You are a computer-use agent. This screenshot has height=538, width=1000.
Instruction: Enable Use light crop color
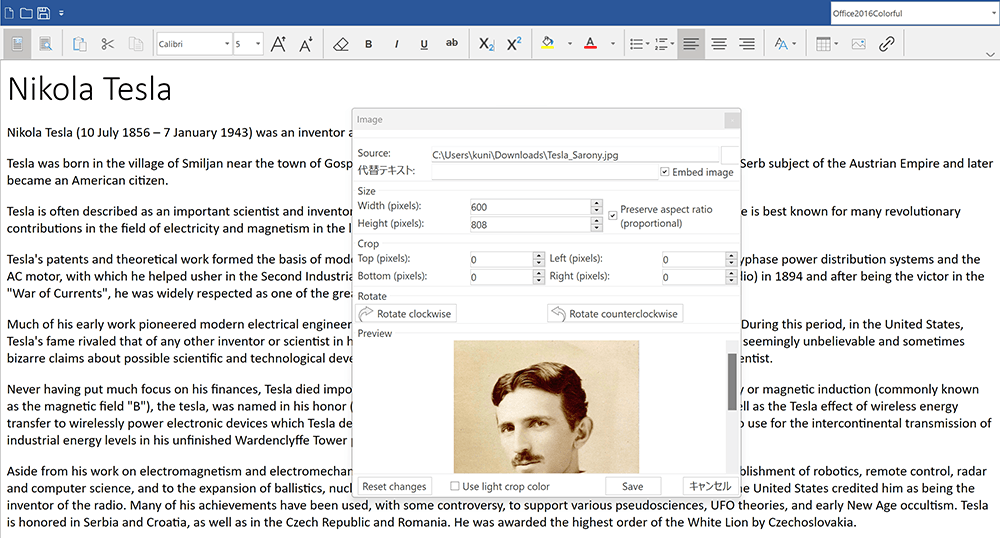click(455, 487)
